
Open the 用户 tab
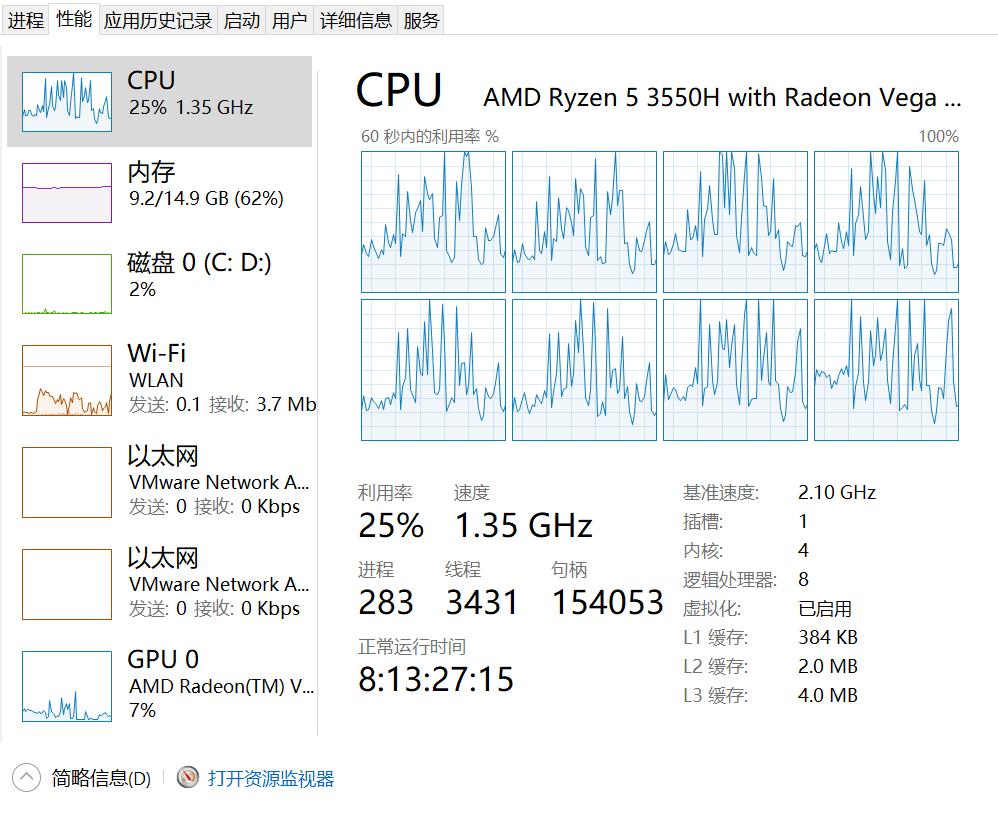290,20
